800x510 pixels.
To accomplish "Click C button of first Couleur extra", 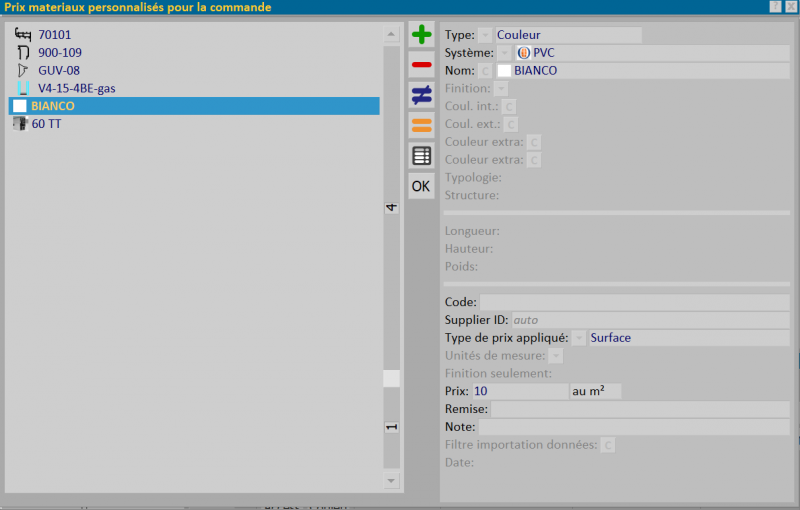I will click(x=534, y=142).
